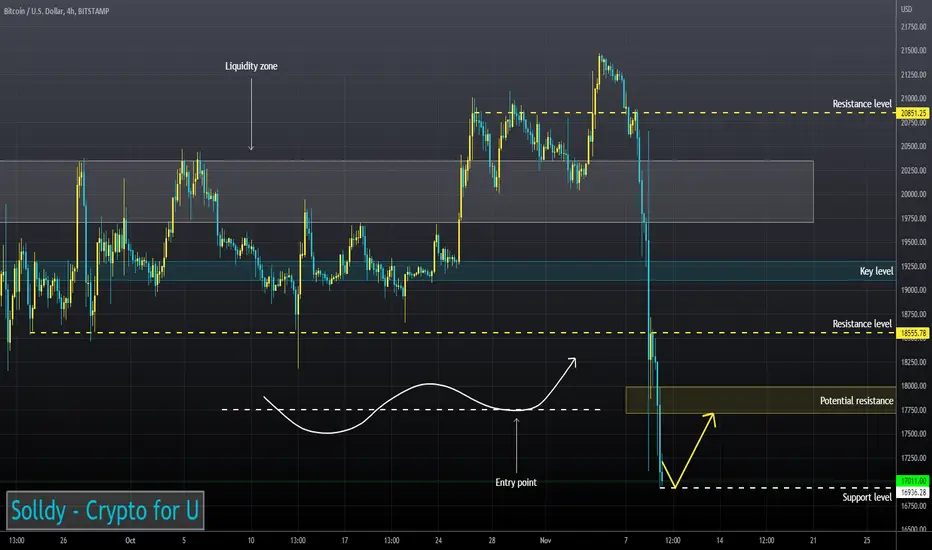Click 16750.00 on the price axis
Screen dimensions: 932x550
click(914, 506)
